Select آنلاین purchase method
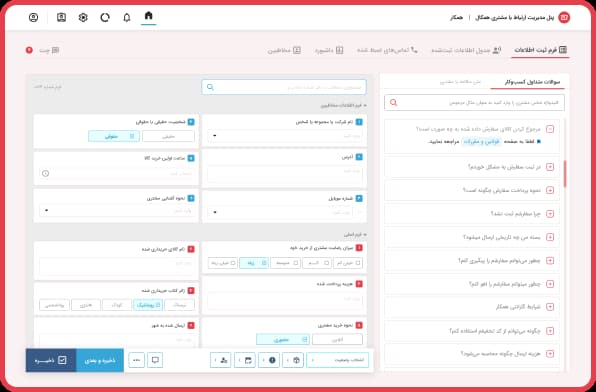The width and height of the screenshot is (596, 392). point(337,339)
